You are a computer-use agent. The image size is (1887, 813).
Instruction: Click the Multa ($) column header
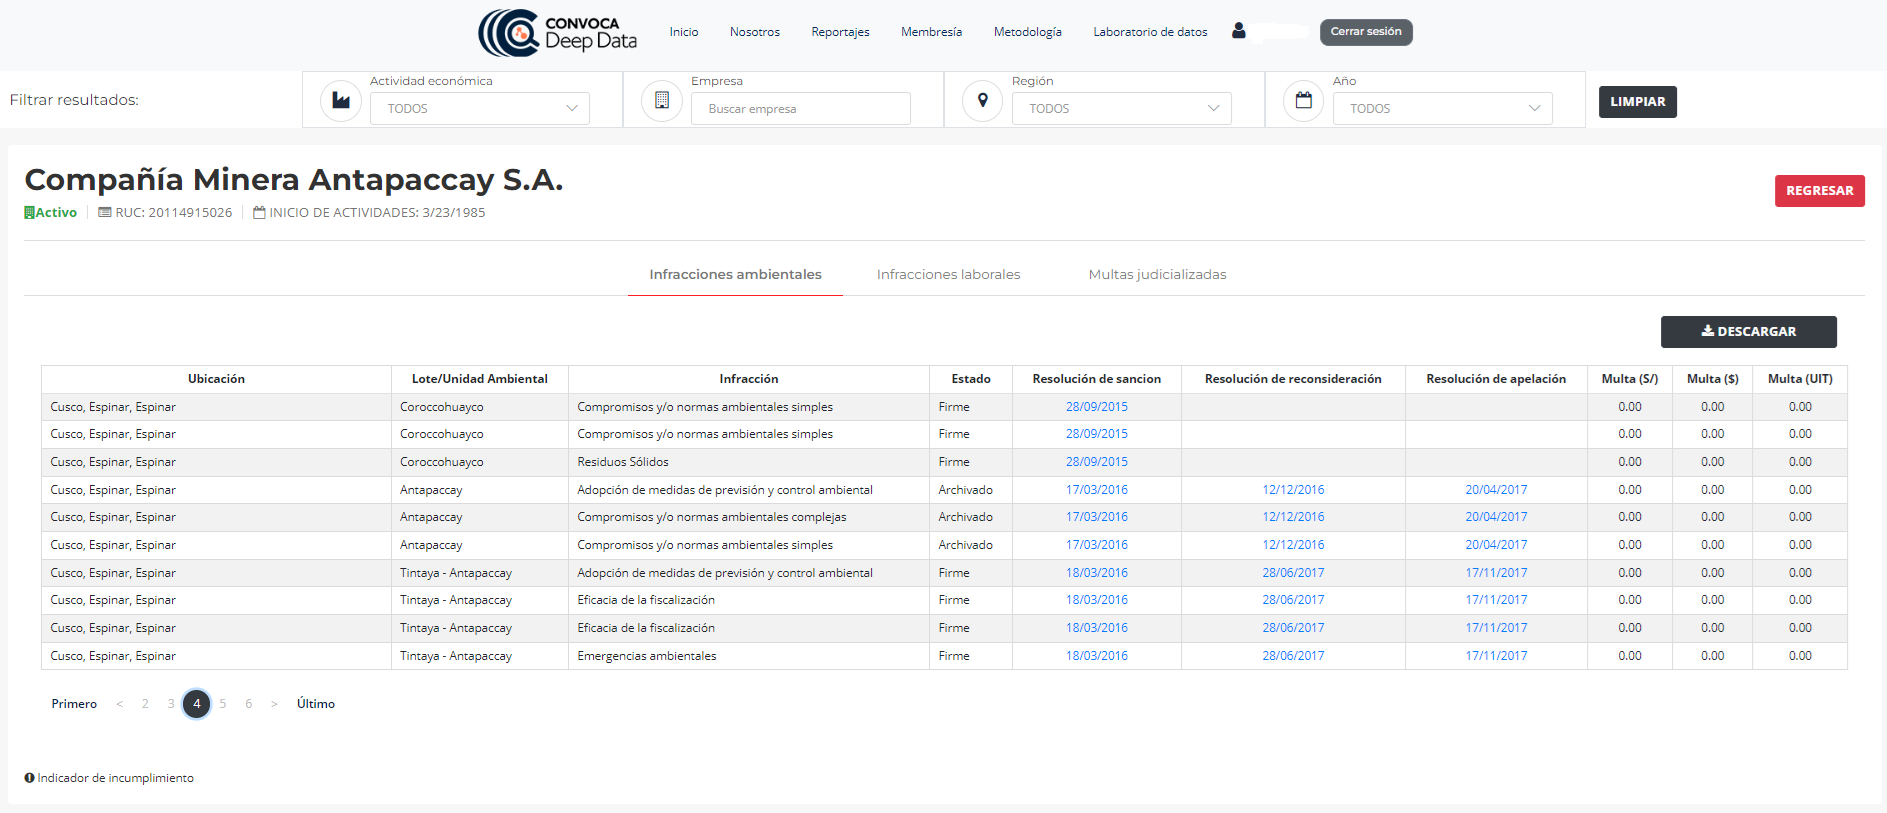(x=1713, y=379)
